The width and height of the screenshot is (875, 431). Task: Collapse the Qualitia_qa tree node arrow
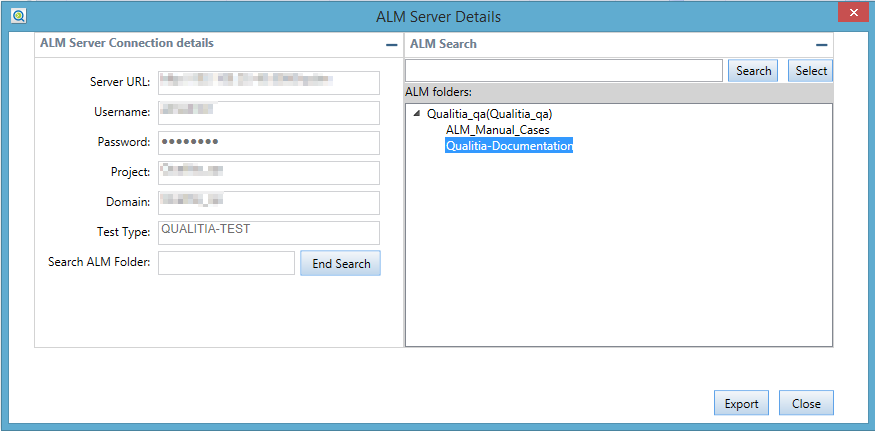click(417, 114)
